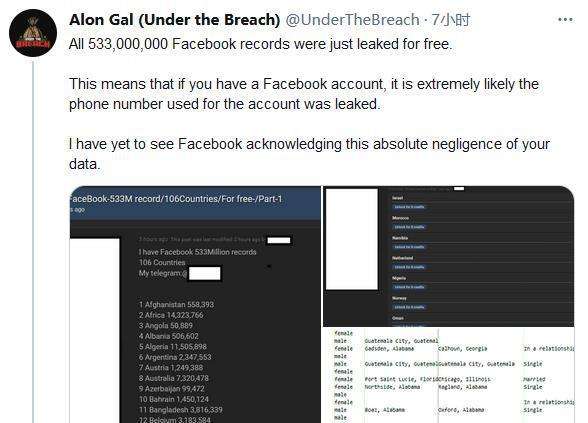Image resolution: width=588 pixels, height=423 pixels.
Task: Open the tweet's timestamp link
Action: [x=450, y=20]
